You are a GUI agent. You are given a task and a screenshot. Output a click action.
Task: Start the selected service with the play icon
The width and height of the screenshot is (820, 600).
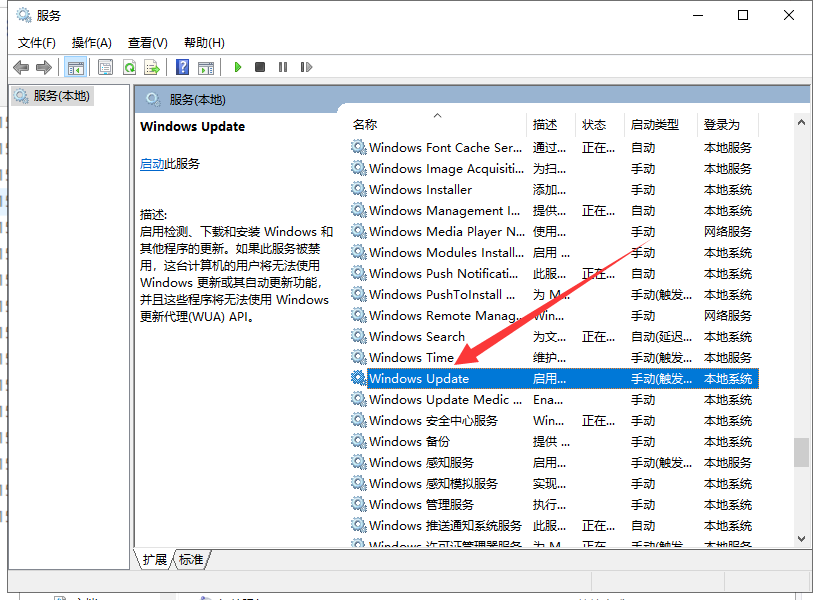(237, 66)
